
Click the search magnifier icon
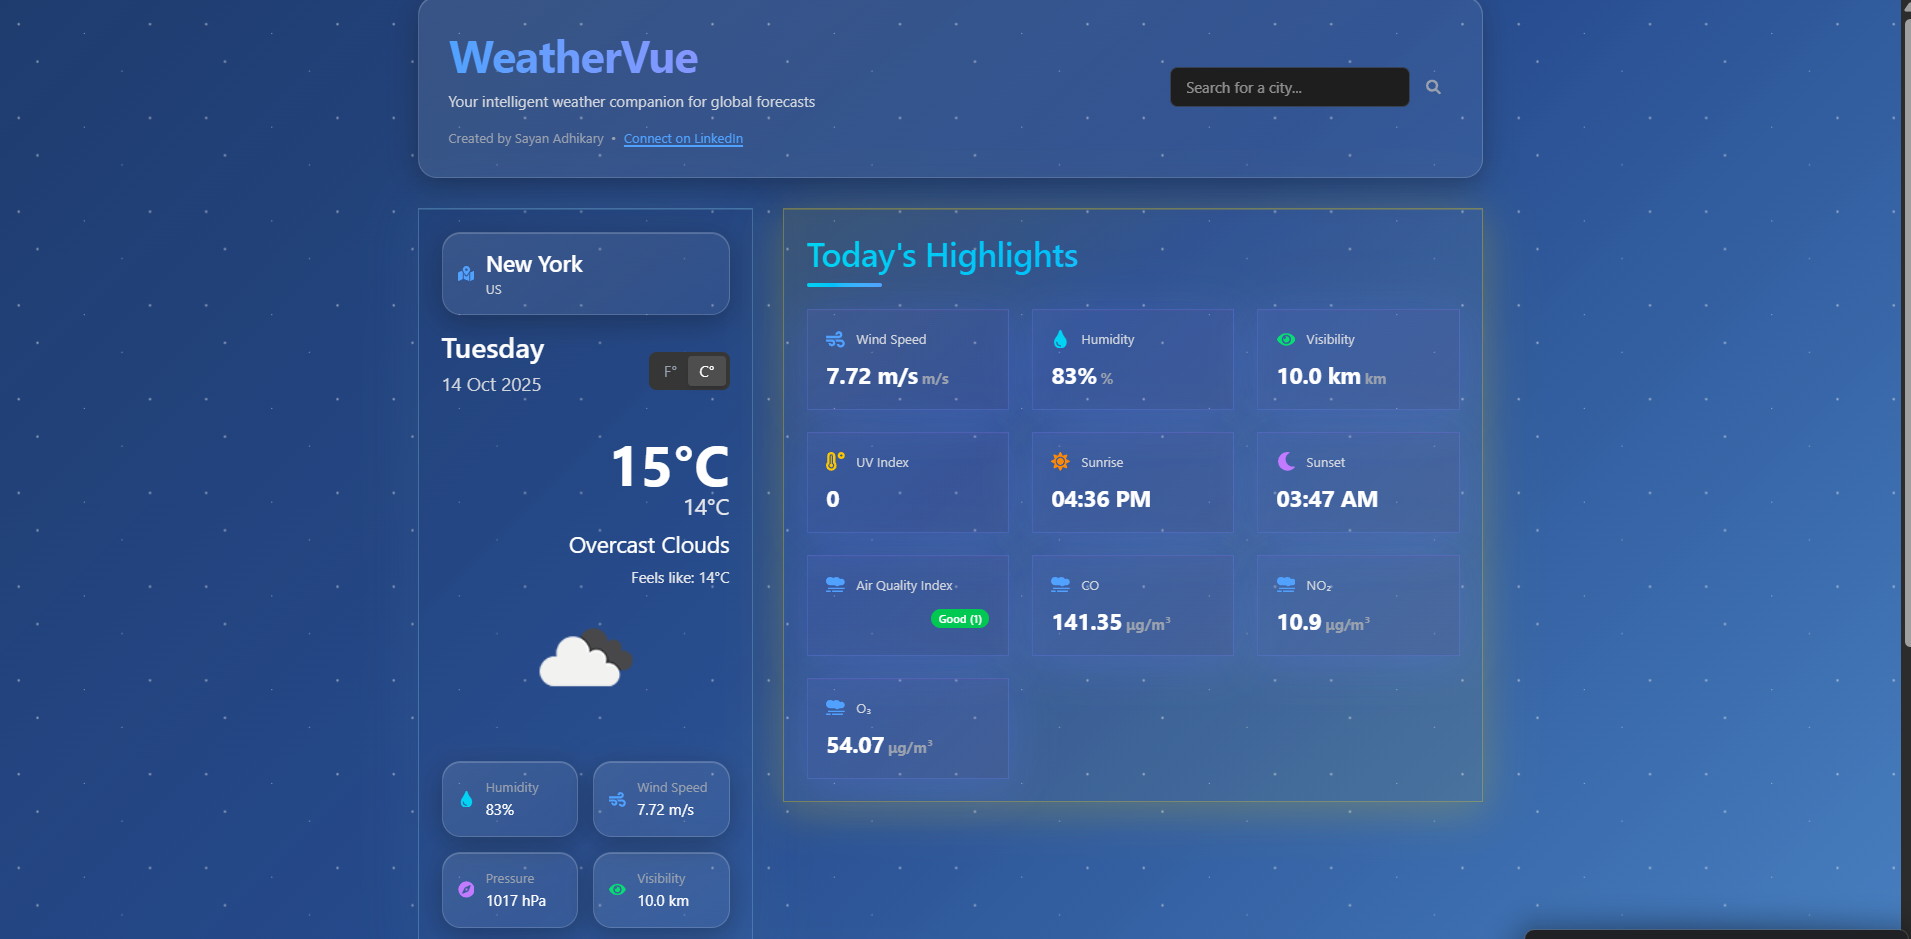tap(1433, 87)
